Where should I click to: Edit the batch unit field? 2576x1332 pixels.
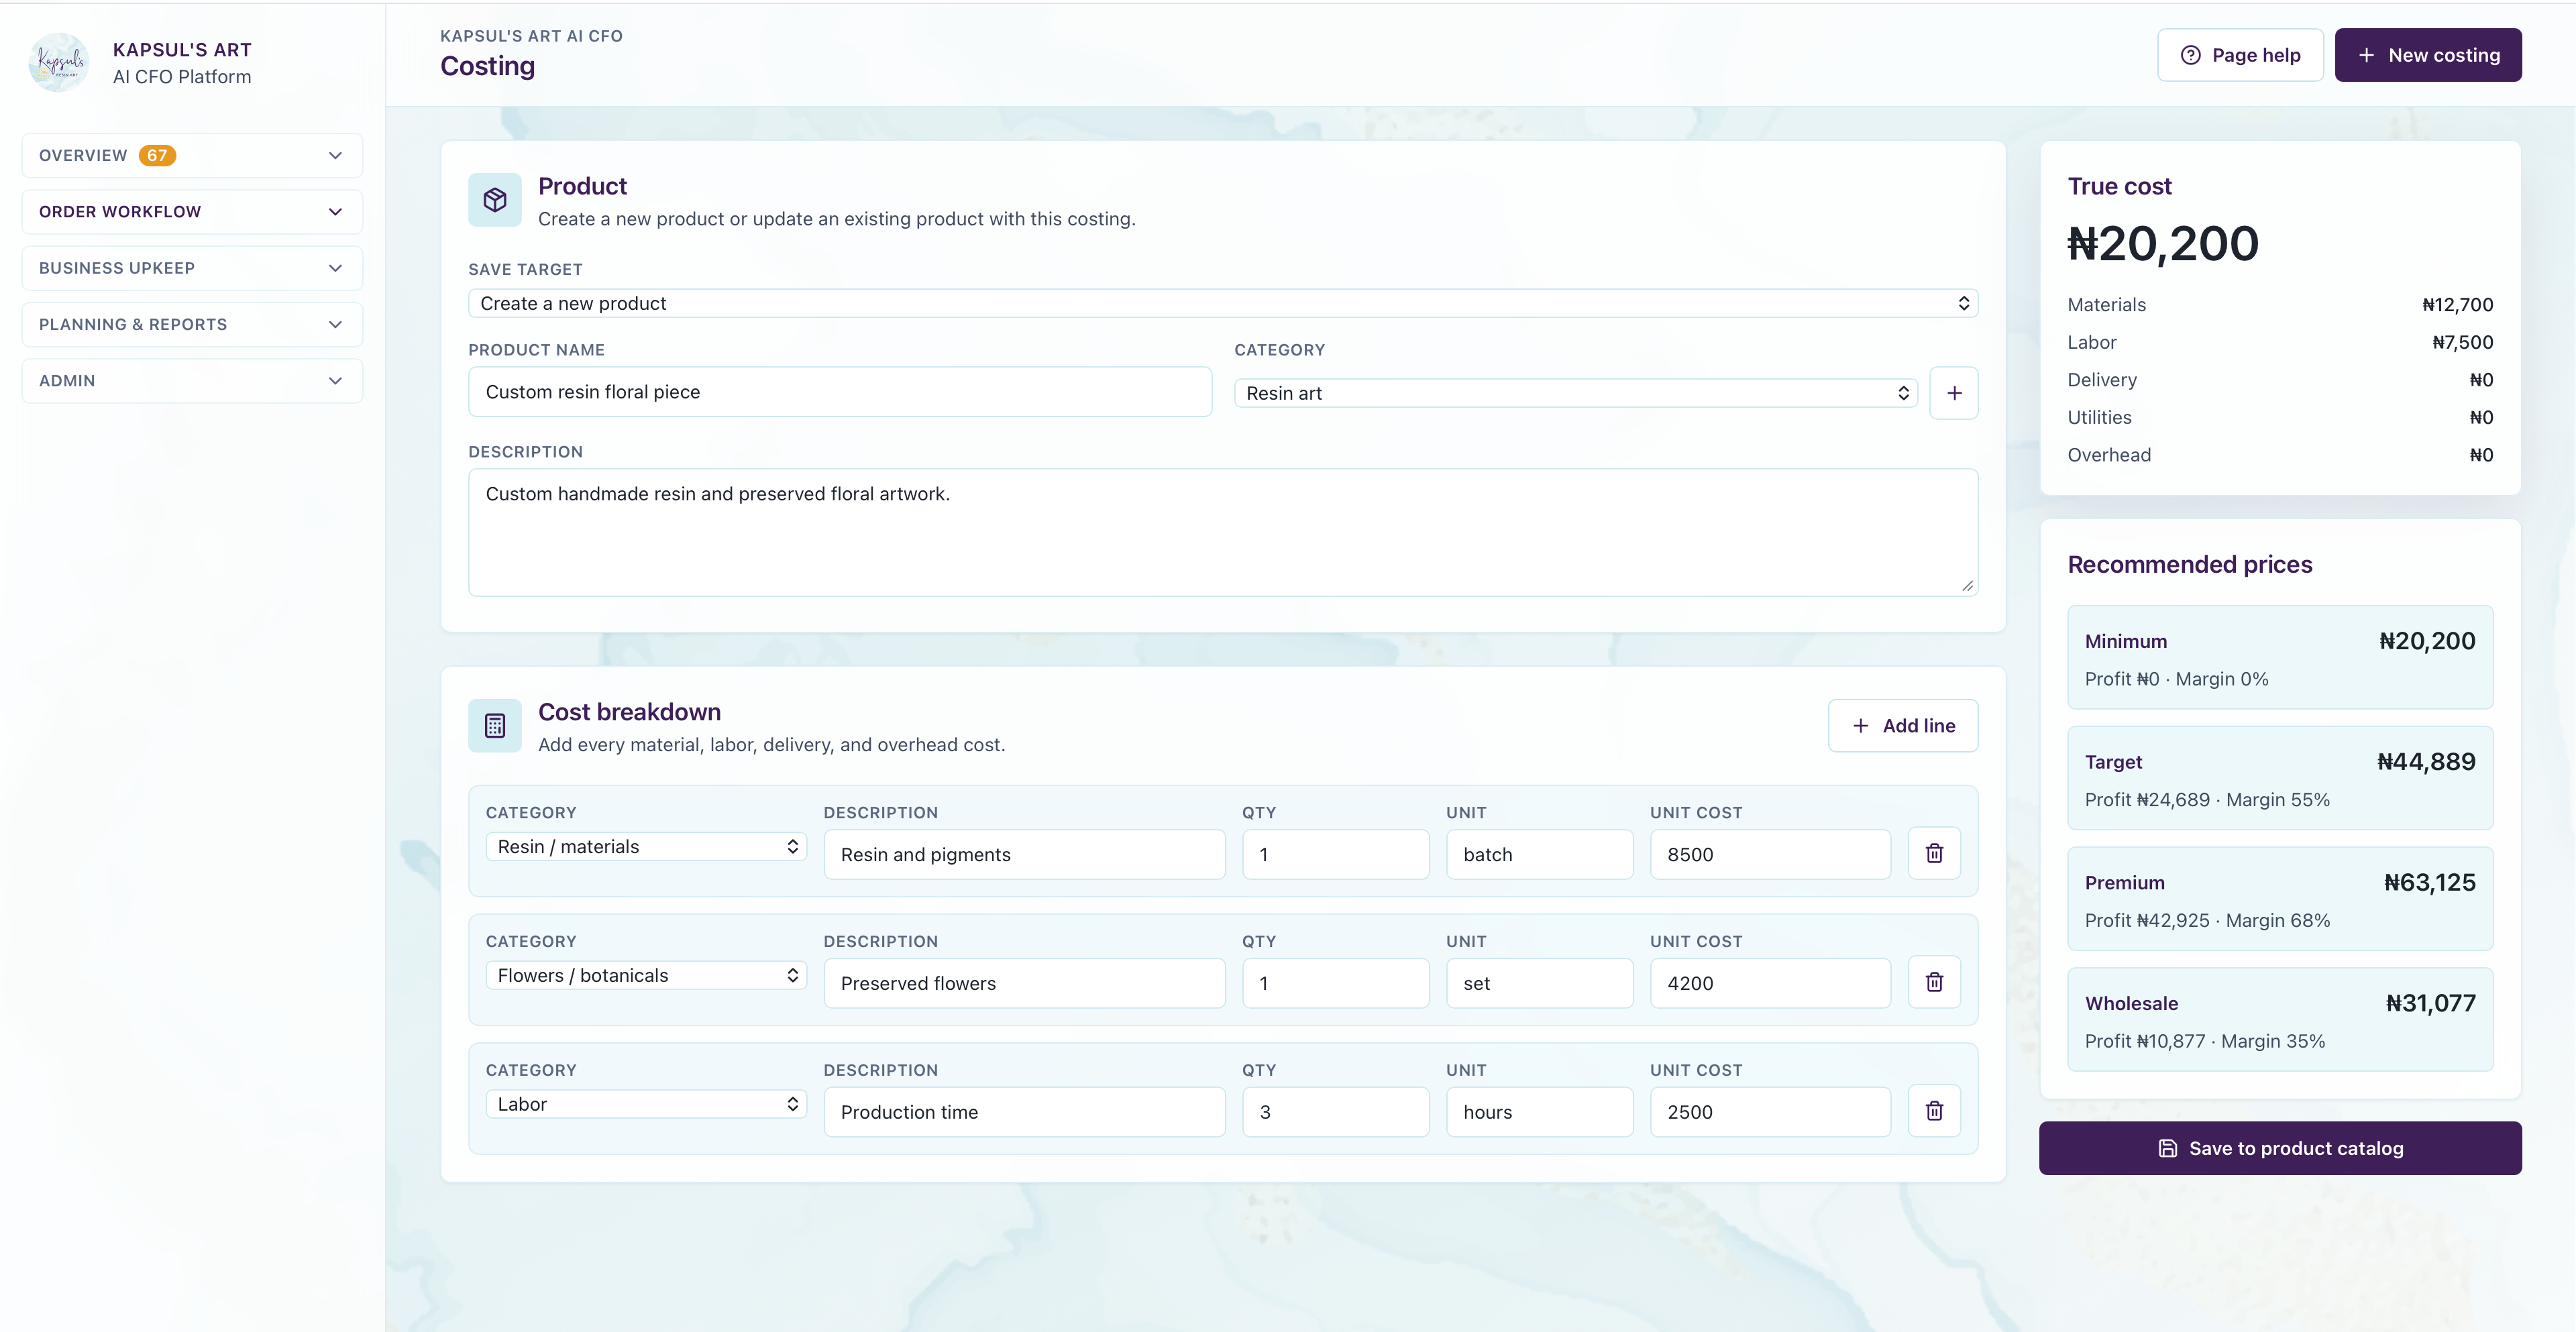(x=1539, y=854)
